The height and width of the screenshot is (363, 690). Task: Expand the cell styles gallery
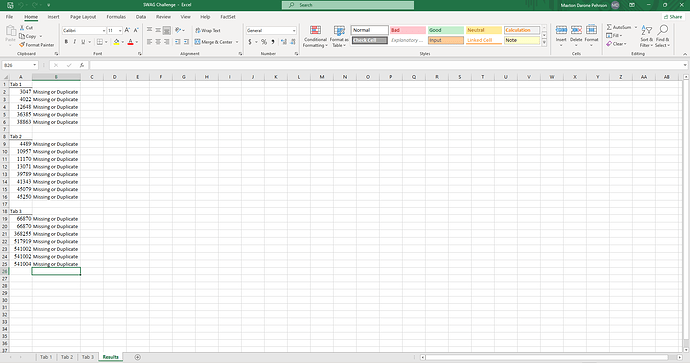(x=544, y=43)
